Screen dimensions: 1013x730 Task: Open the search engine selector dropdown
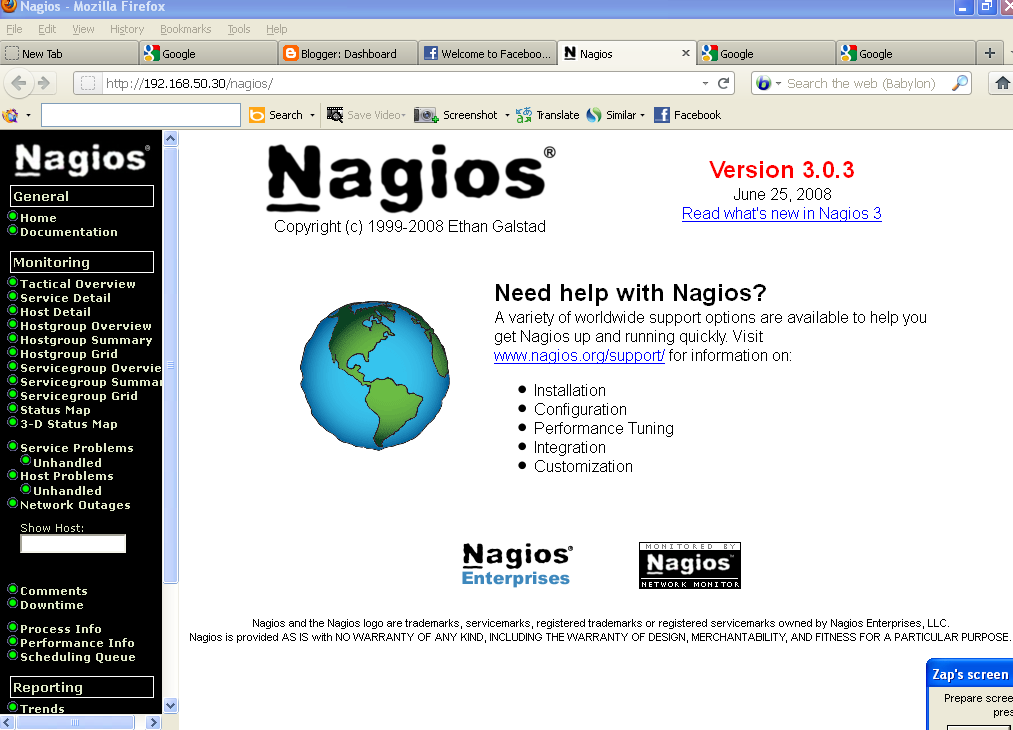click(x=778, y=83)
